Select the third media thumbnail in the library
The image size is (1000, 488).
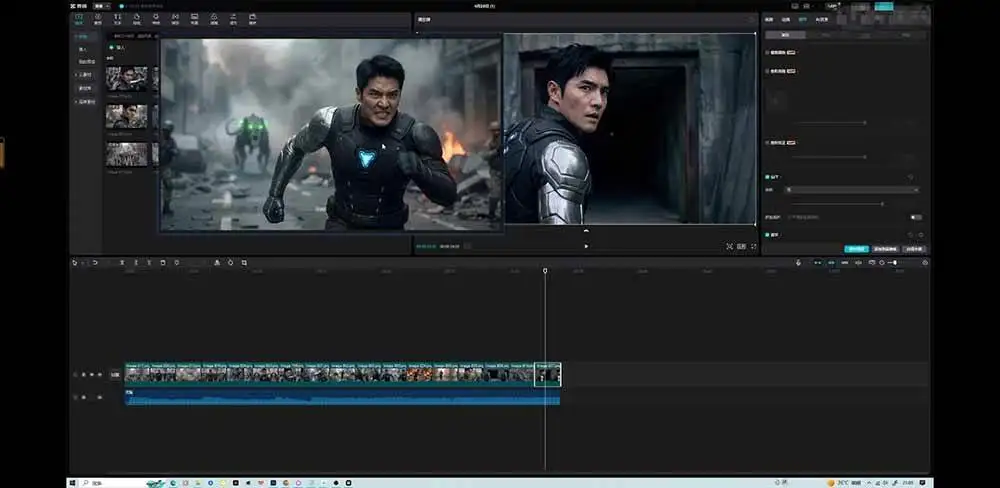tap(126, 154)
